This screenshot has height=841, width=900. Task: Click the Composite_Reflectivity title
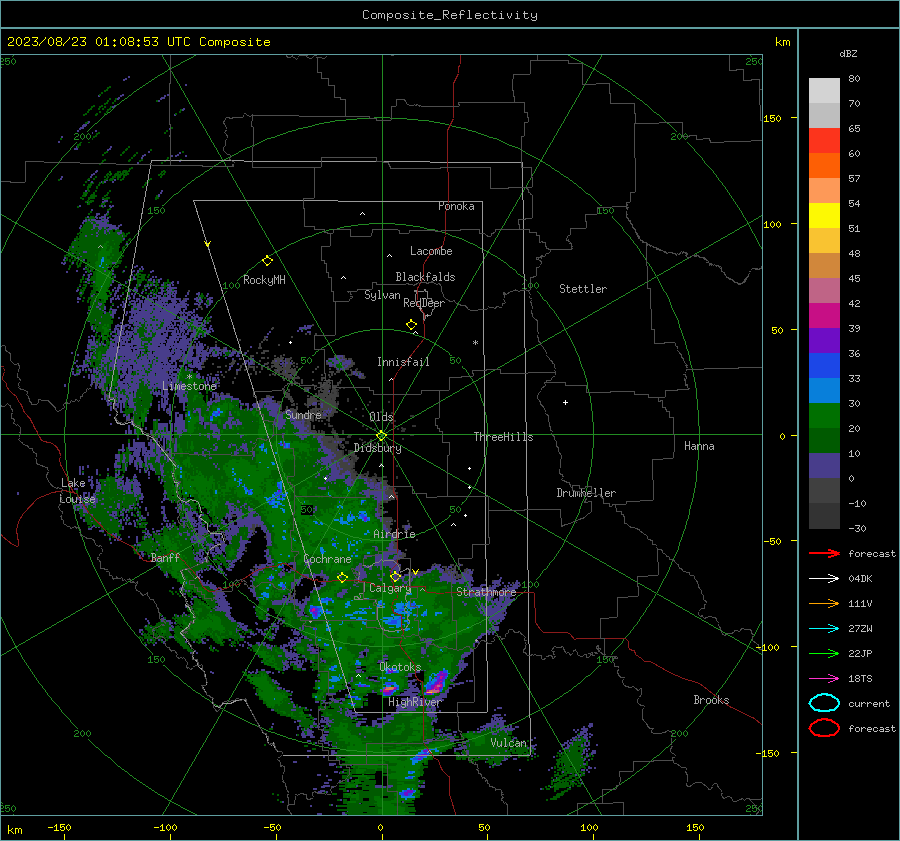(449, 15)
